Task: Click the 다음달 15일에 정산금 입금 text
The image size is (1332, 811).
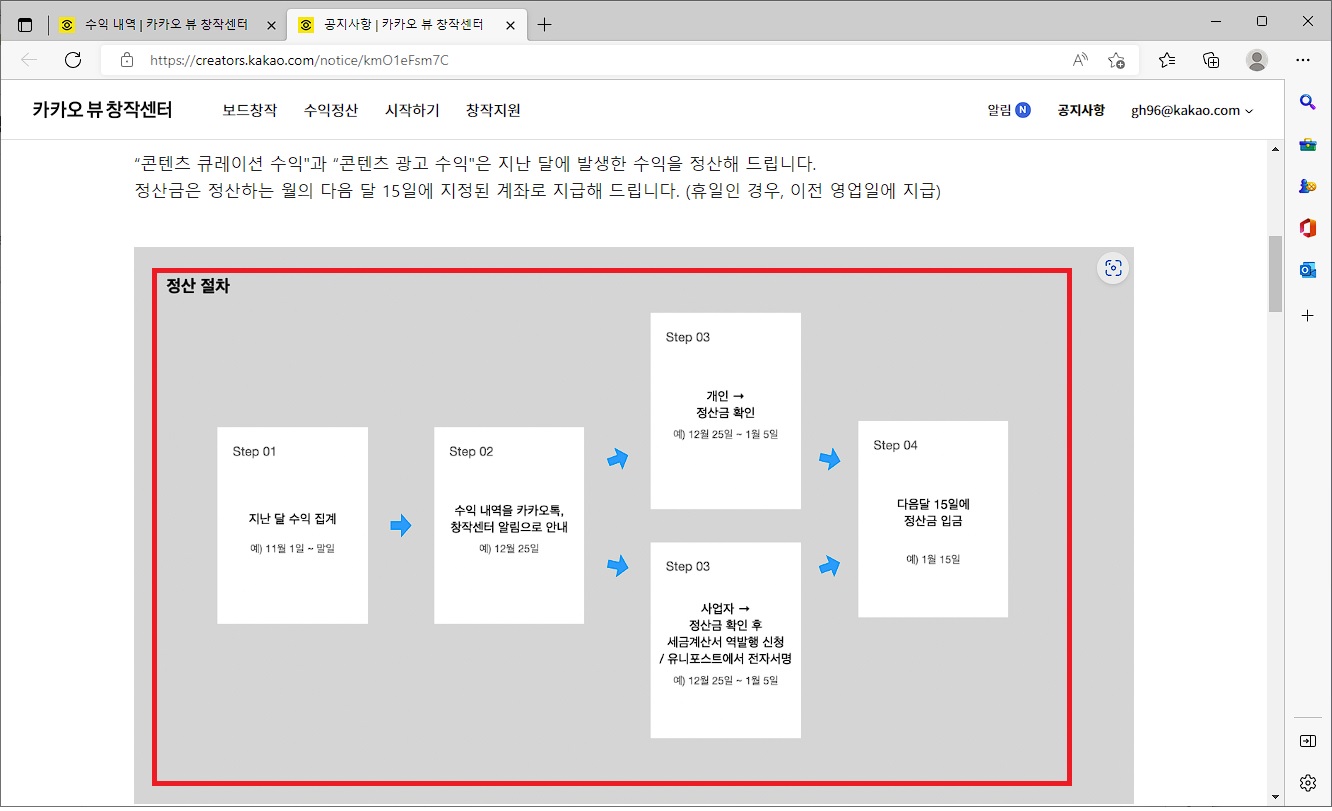Action: point(933,513)
